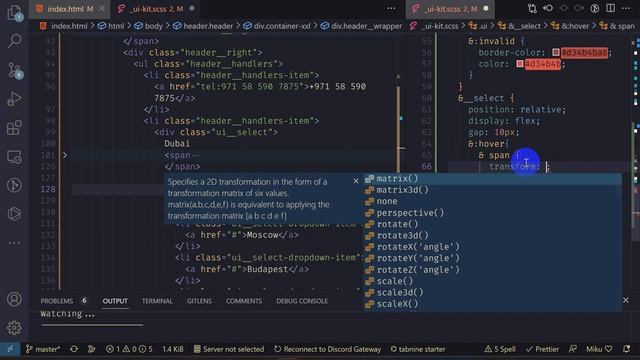The width and height of the screenshot is (640, 360).
Task: Click the remote window indicator in status bar
Action: [10, 349]
